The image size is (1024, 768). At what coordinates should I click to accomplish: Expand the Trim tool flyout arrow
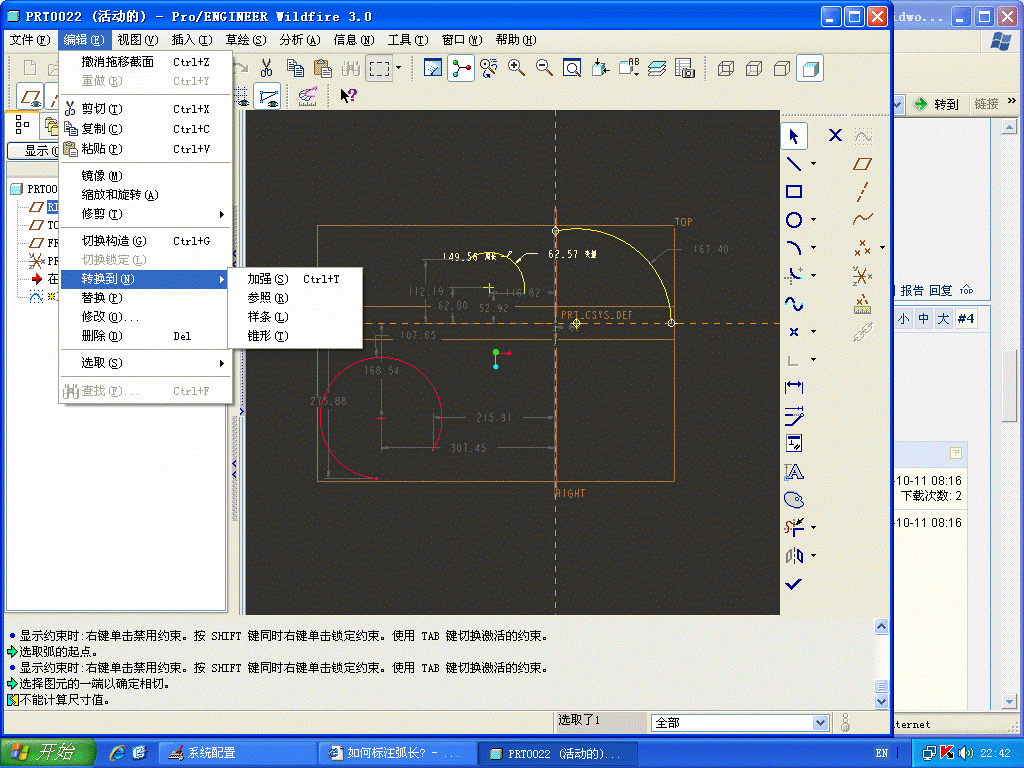(814, 528)
